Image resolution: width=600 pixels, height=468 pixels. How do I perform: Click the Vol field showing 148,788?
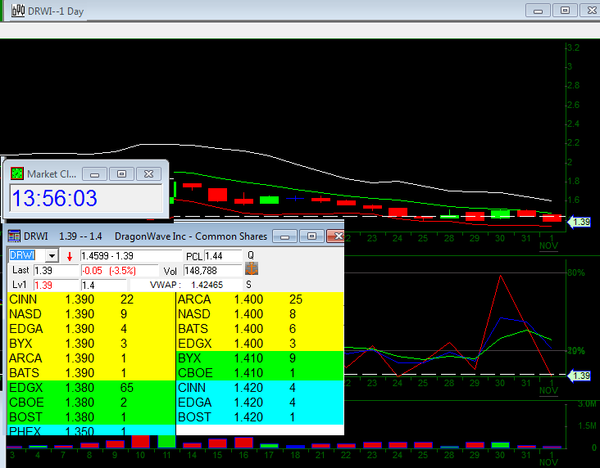(212, 271)
